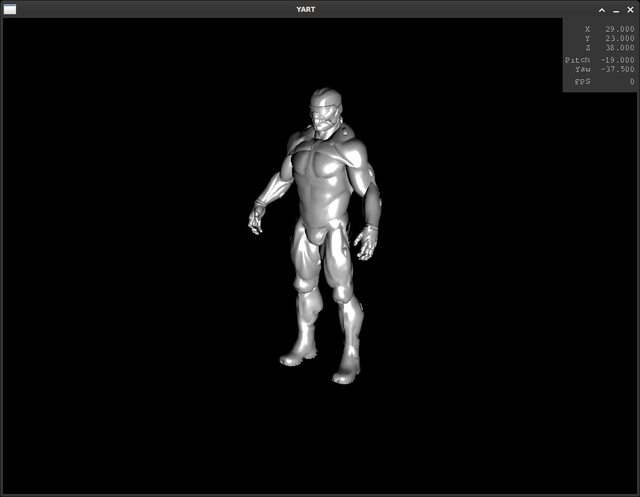
Task: Roll up window with the caret button
Action: [602, 10]
